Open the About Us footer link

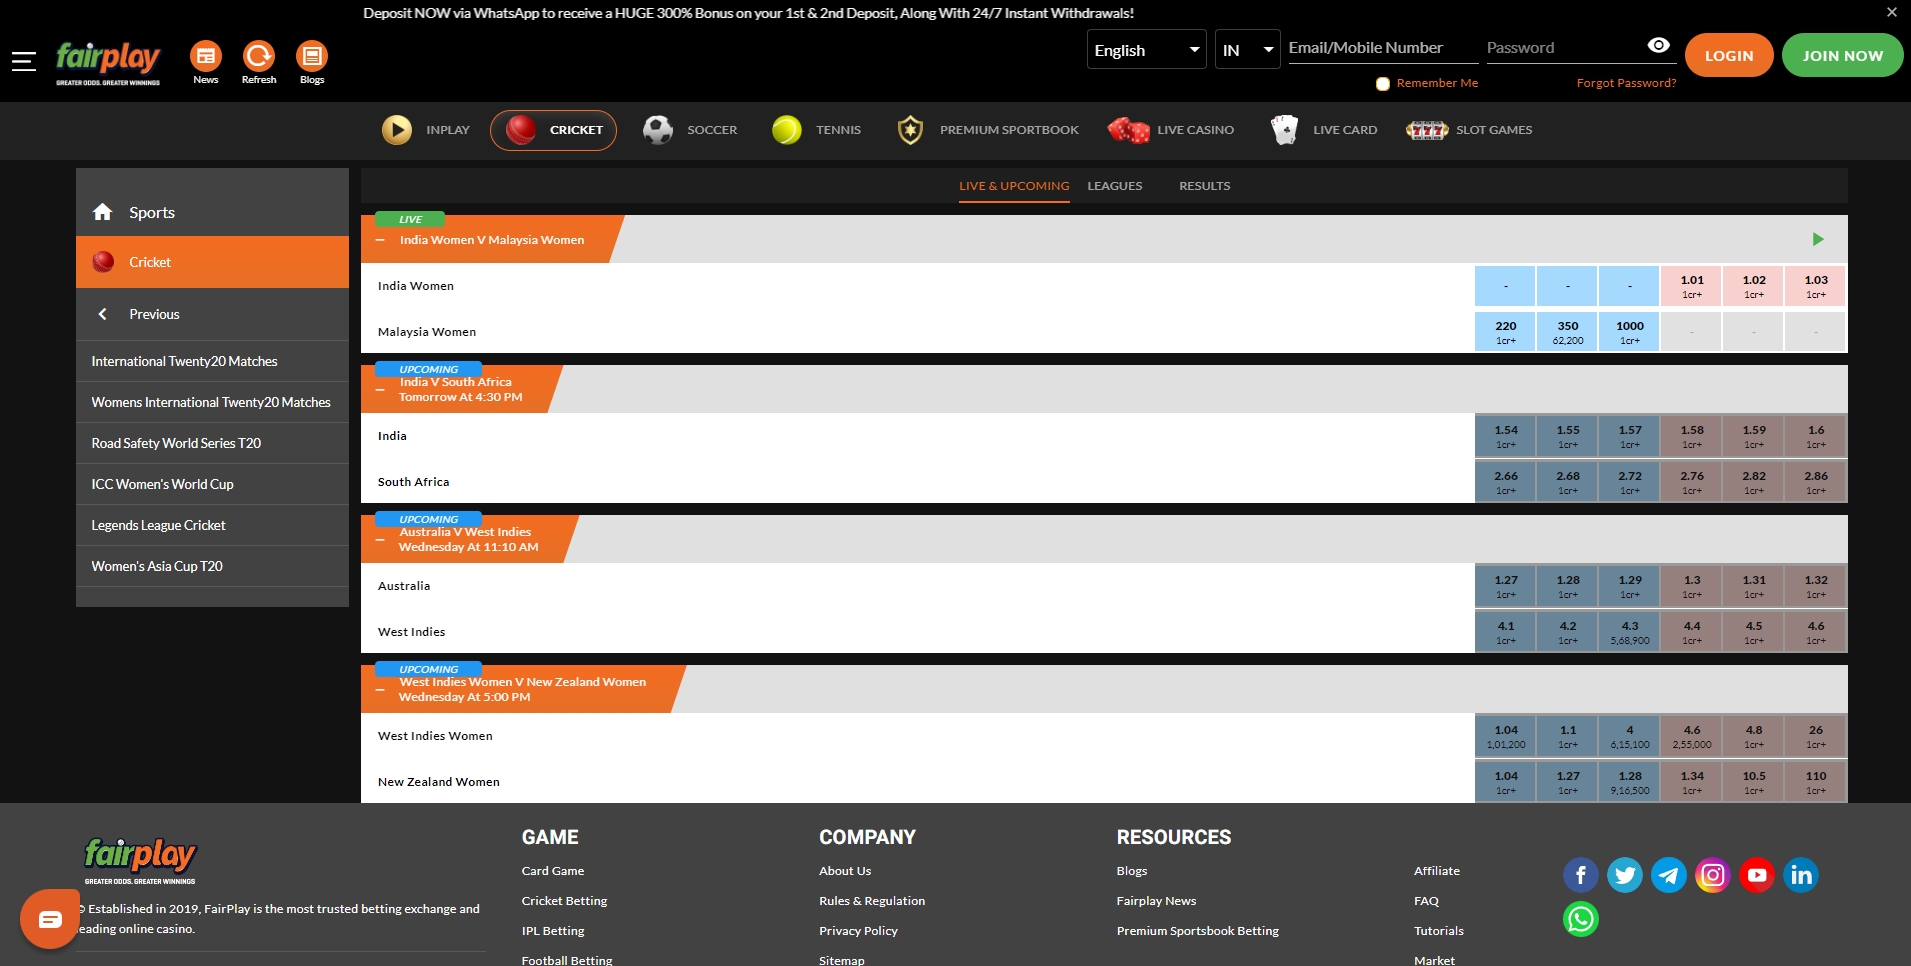point(845,871)
